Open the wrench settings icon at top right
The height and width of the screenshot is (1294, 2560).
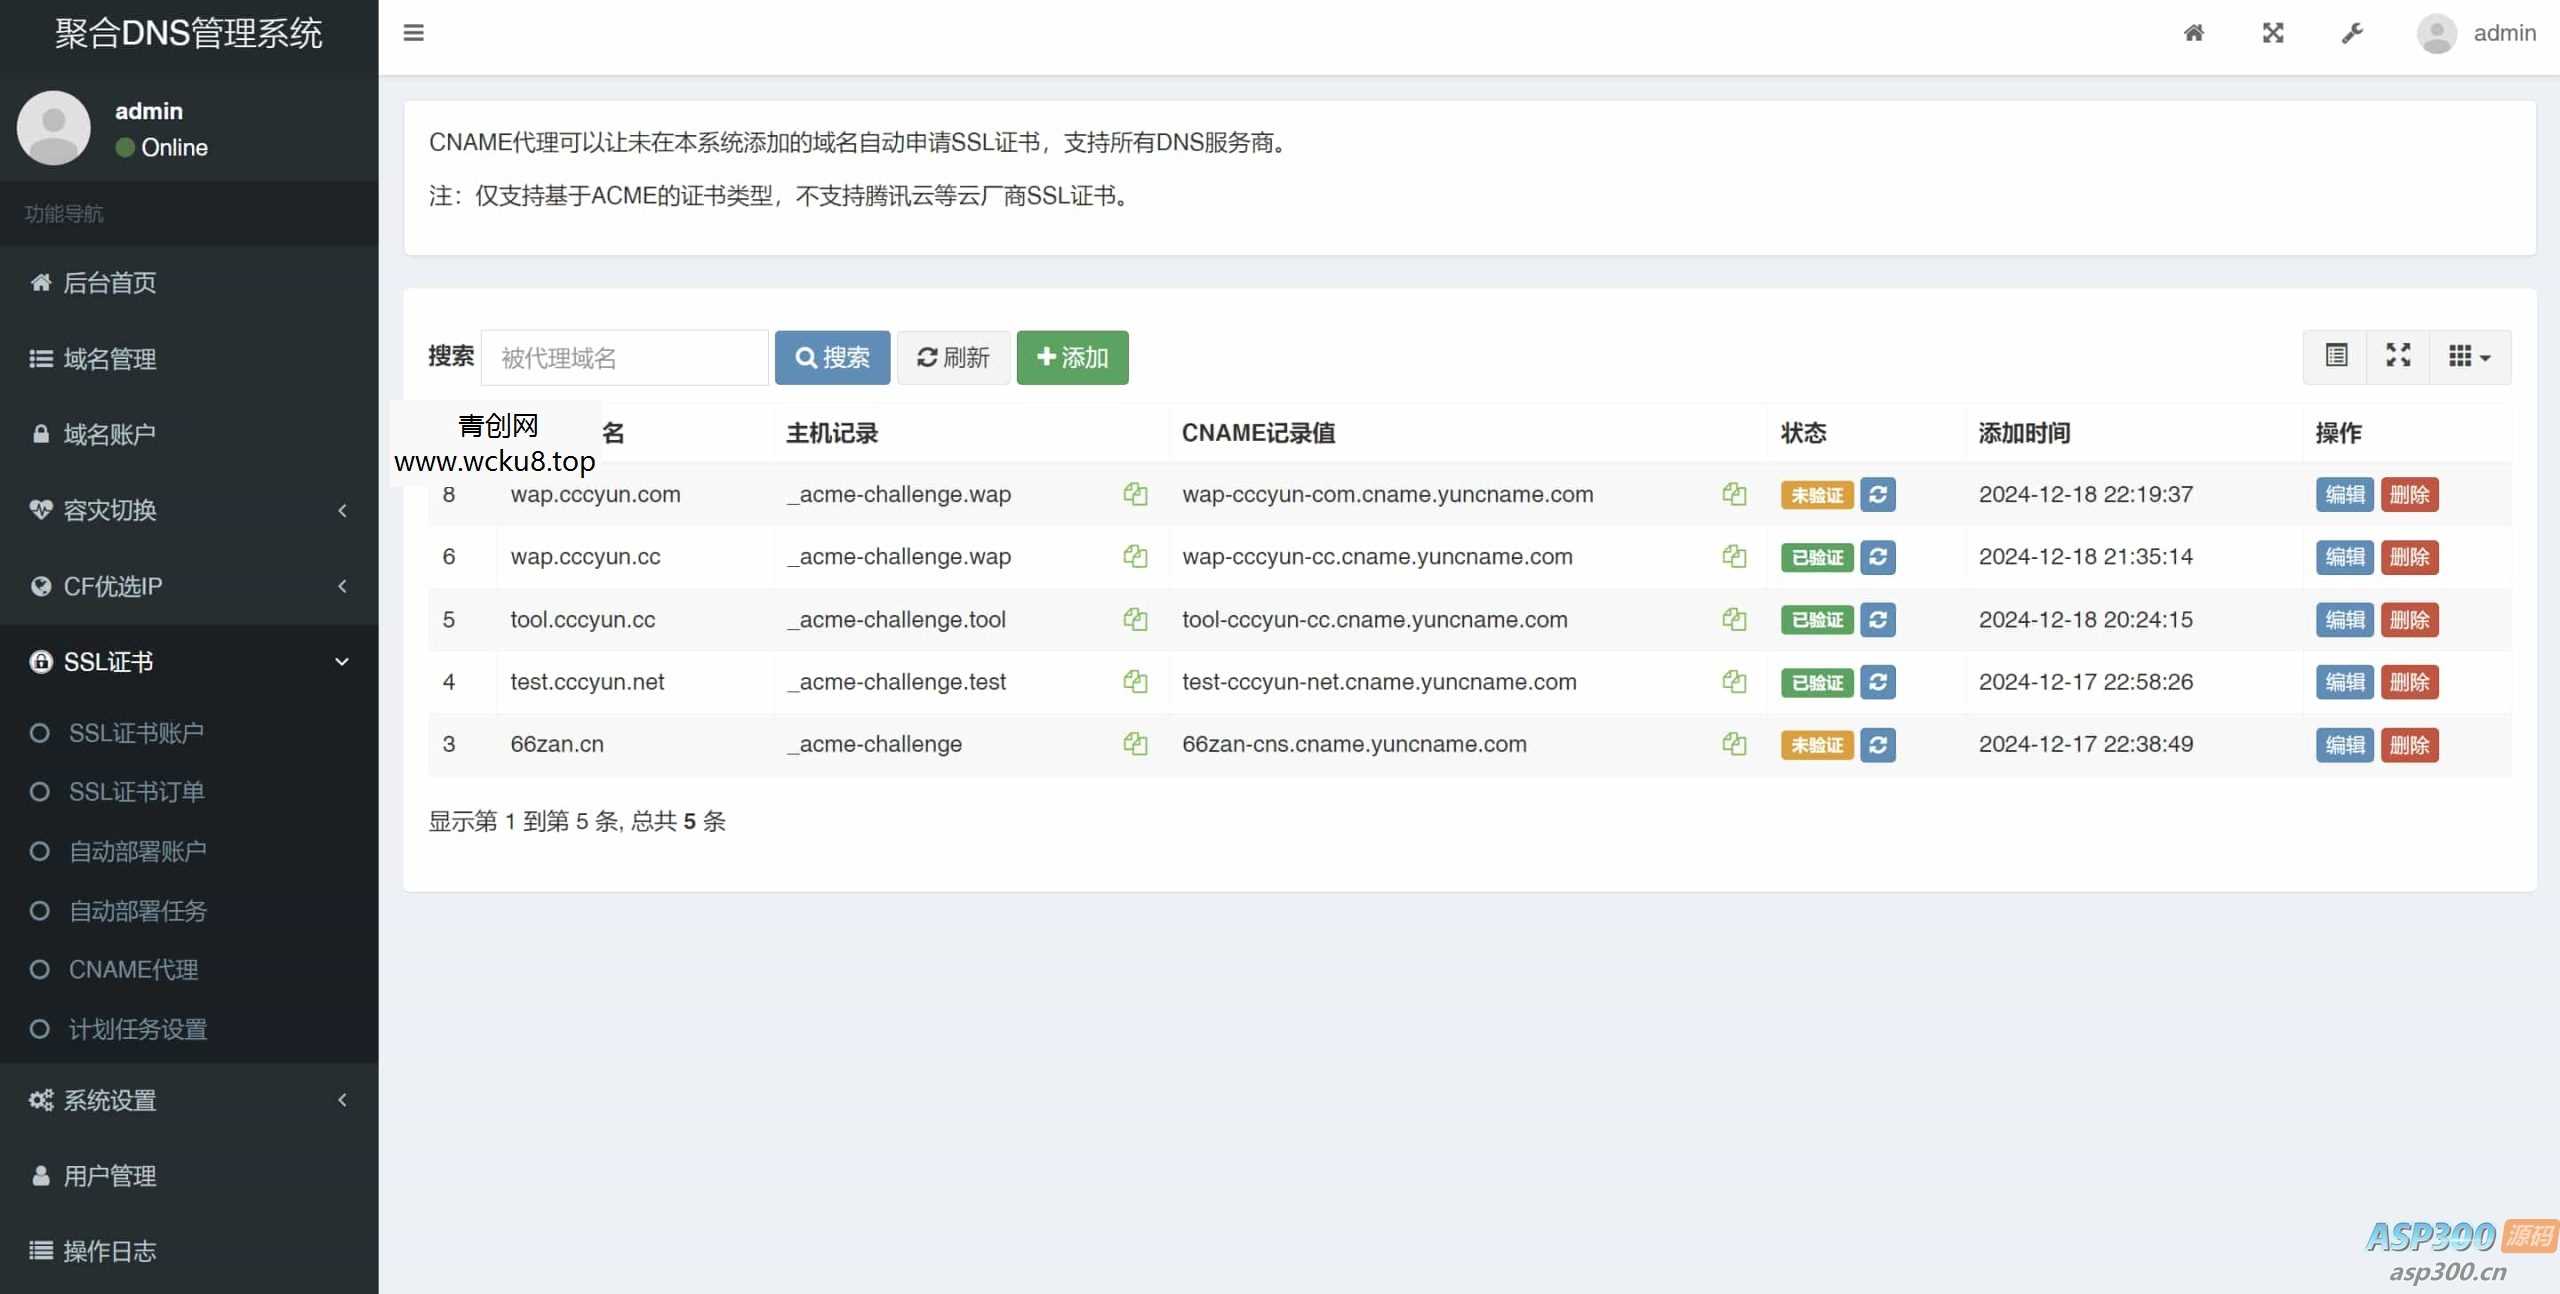[2352, 33]
